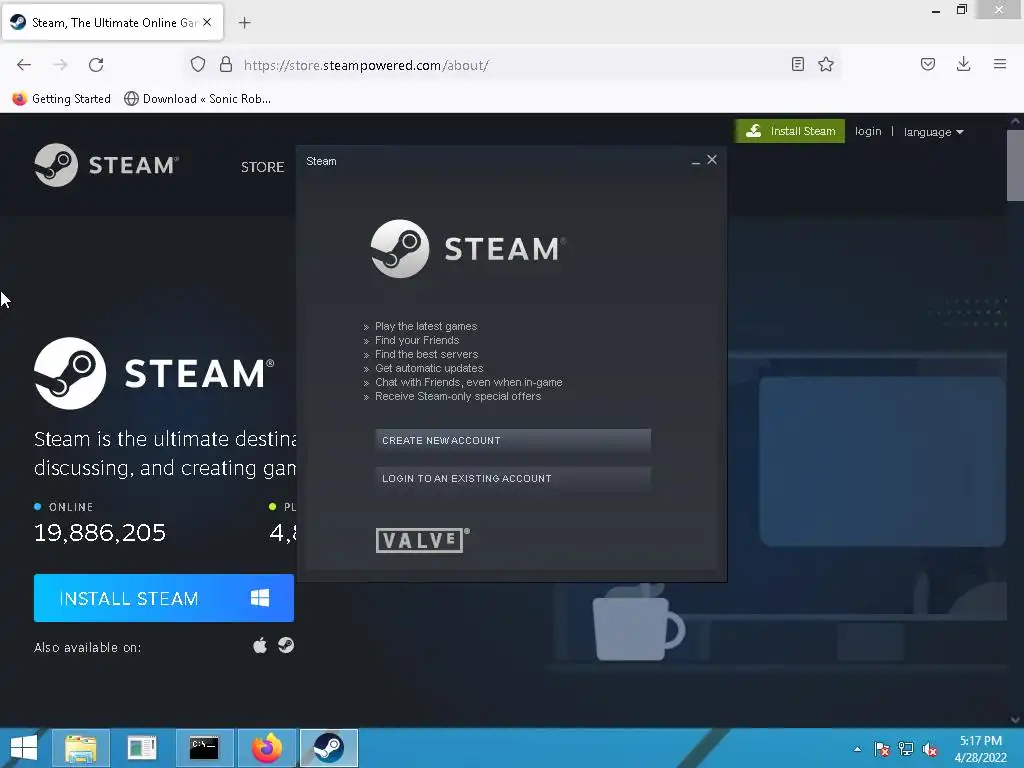Minimize the Steam dialog window
The image size is (1024, 768).
click(696, 161)
